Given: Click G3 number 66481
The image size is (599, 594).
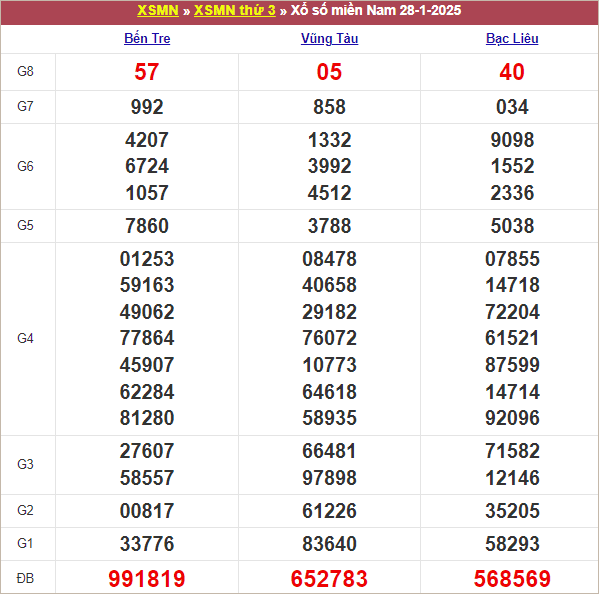Looking at the screenshot, I should pyautogui.click(x=329, y=451).
